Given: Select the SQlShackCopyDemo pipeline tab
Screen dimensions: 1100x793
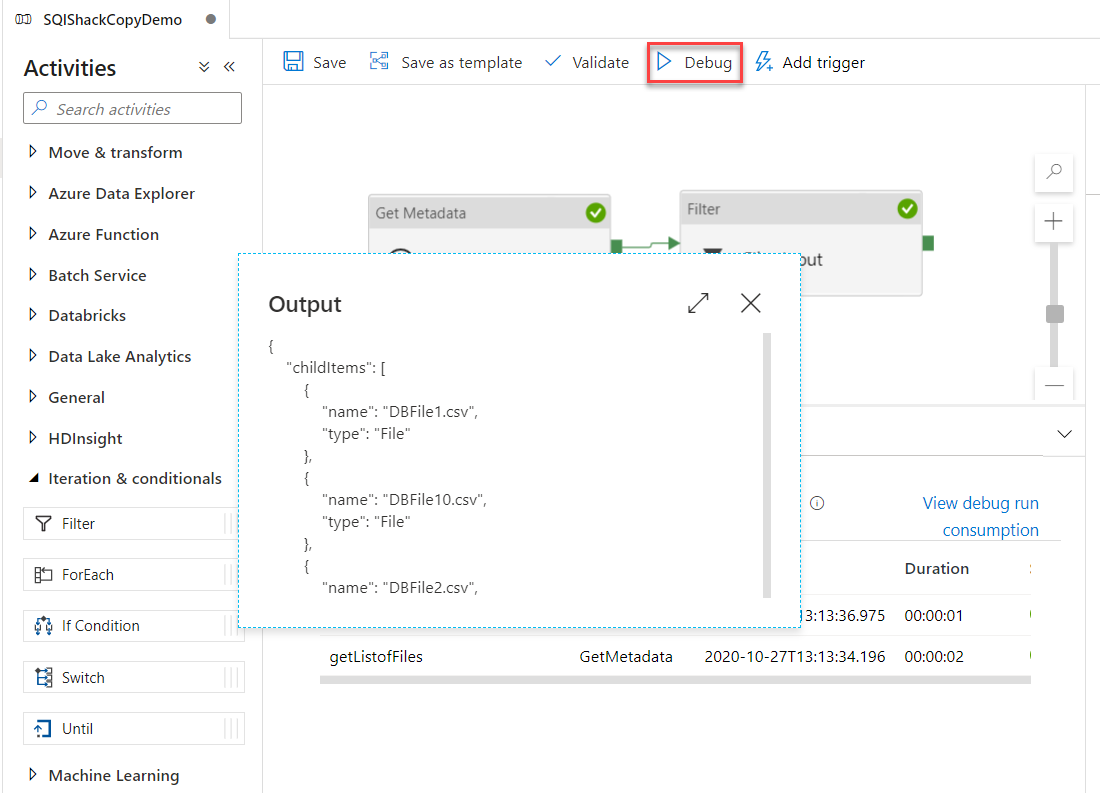Looking at the screenshot, I should (x=112, y=19).
